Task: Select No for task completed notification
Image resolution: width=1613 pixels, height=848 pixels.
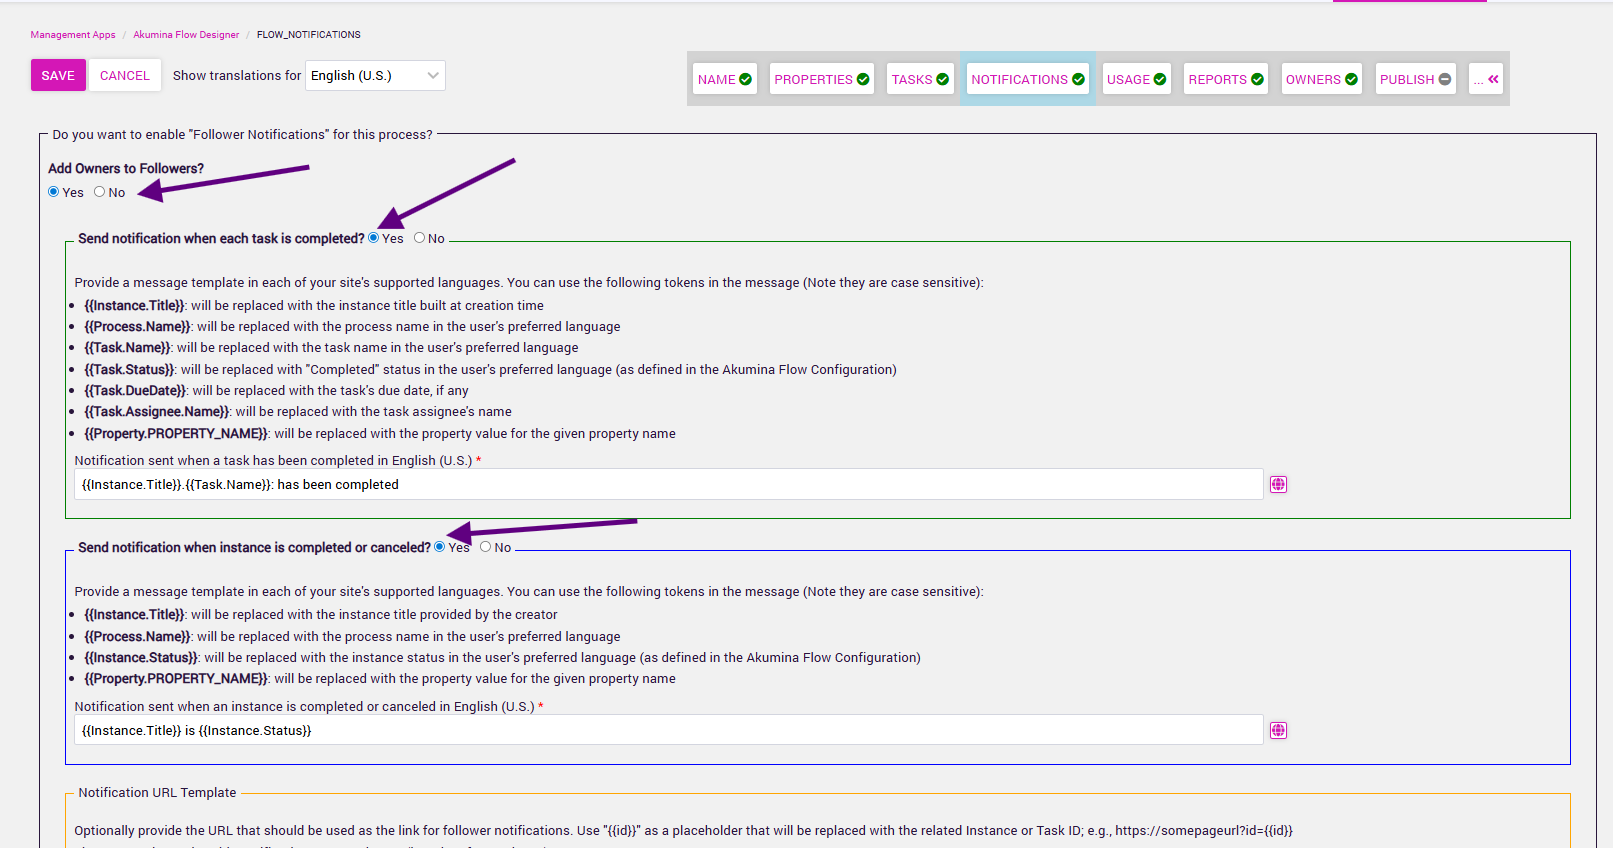Action: pos(420,238)
